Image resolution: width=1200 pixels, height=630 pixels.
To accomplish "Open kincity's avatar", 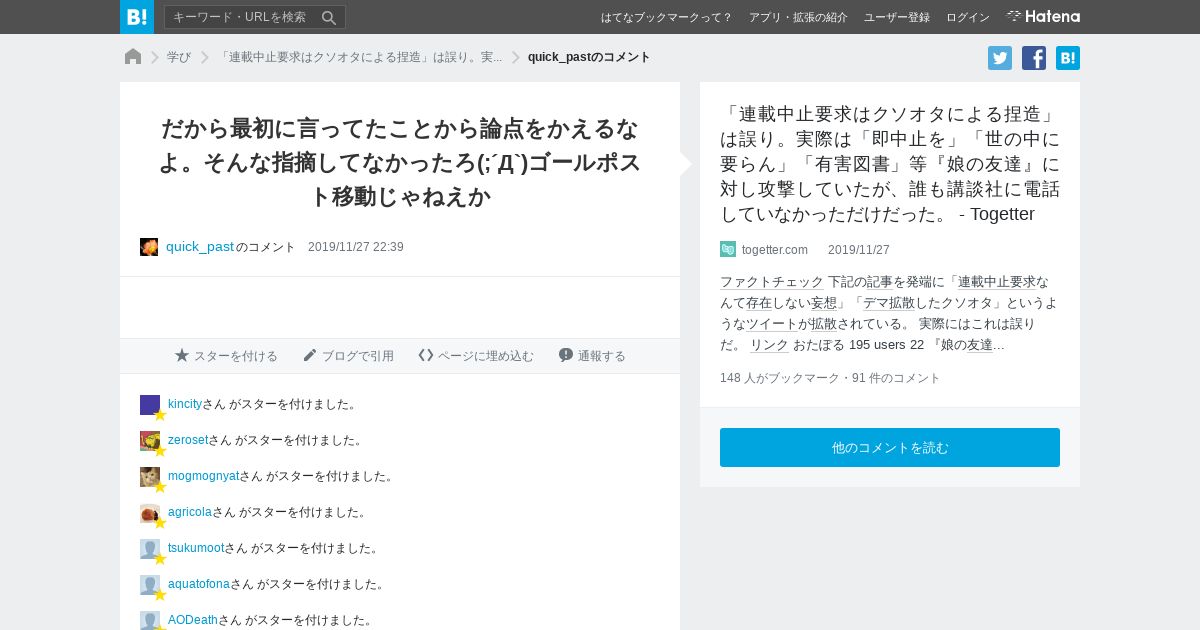I will point(150,405).
